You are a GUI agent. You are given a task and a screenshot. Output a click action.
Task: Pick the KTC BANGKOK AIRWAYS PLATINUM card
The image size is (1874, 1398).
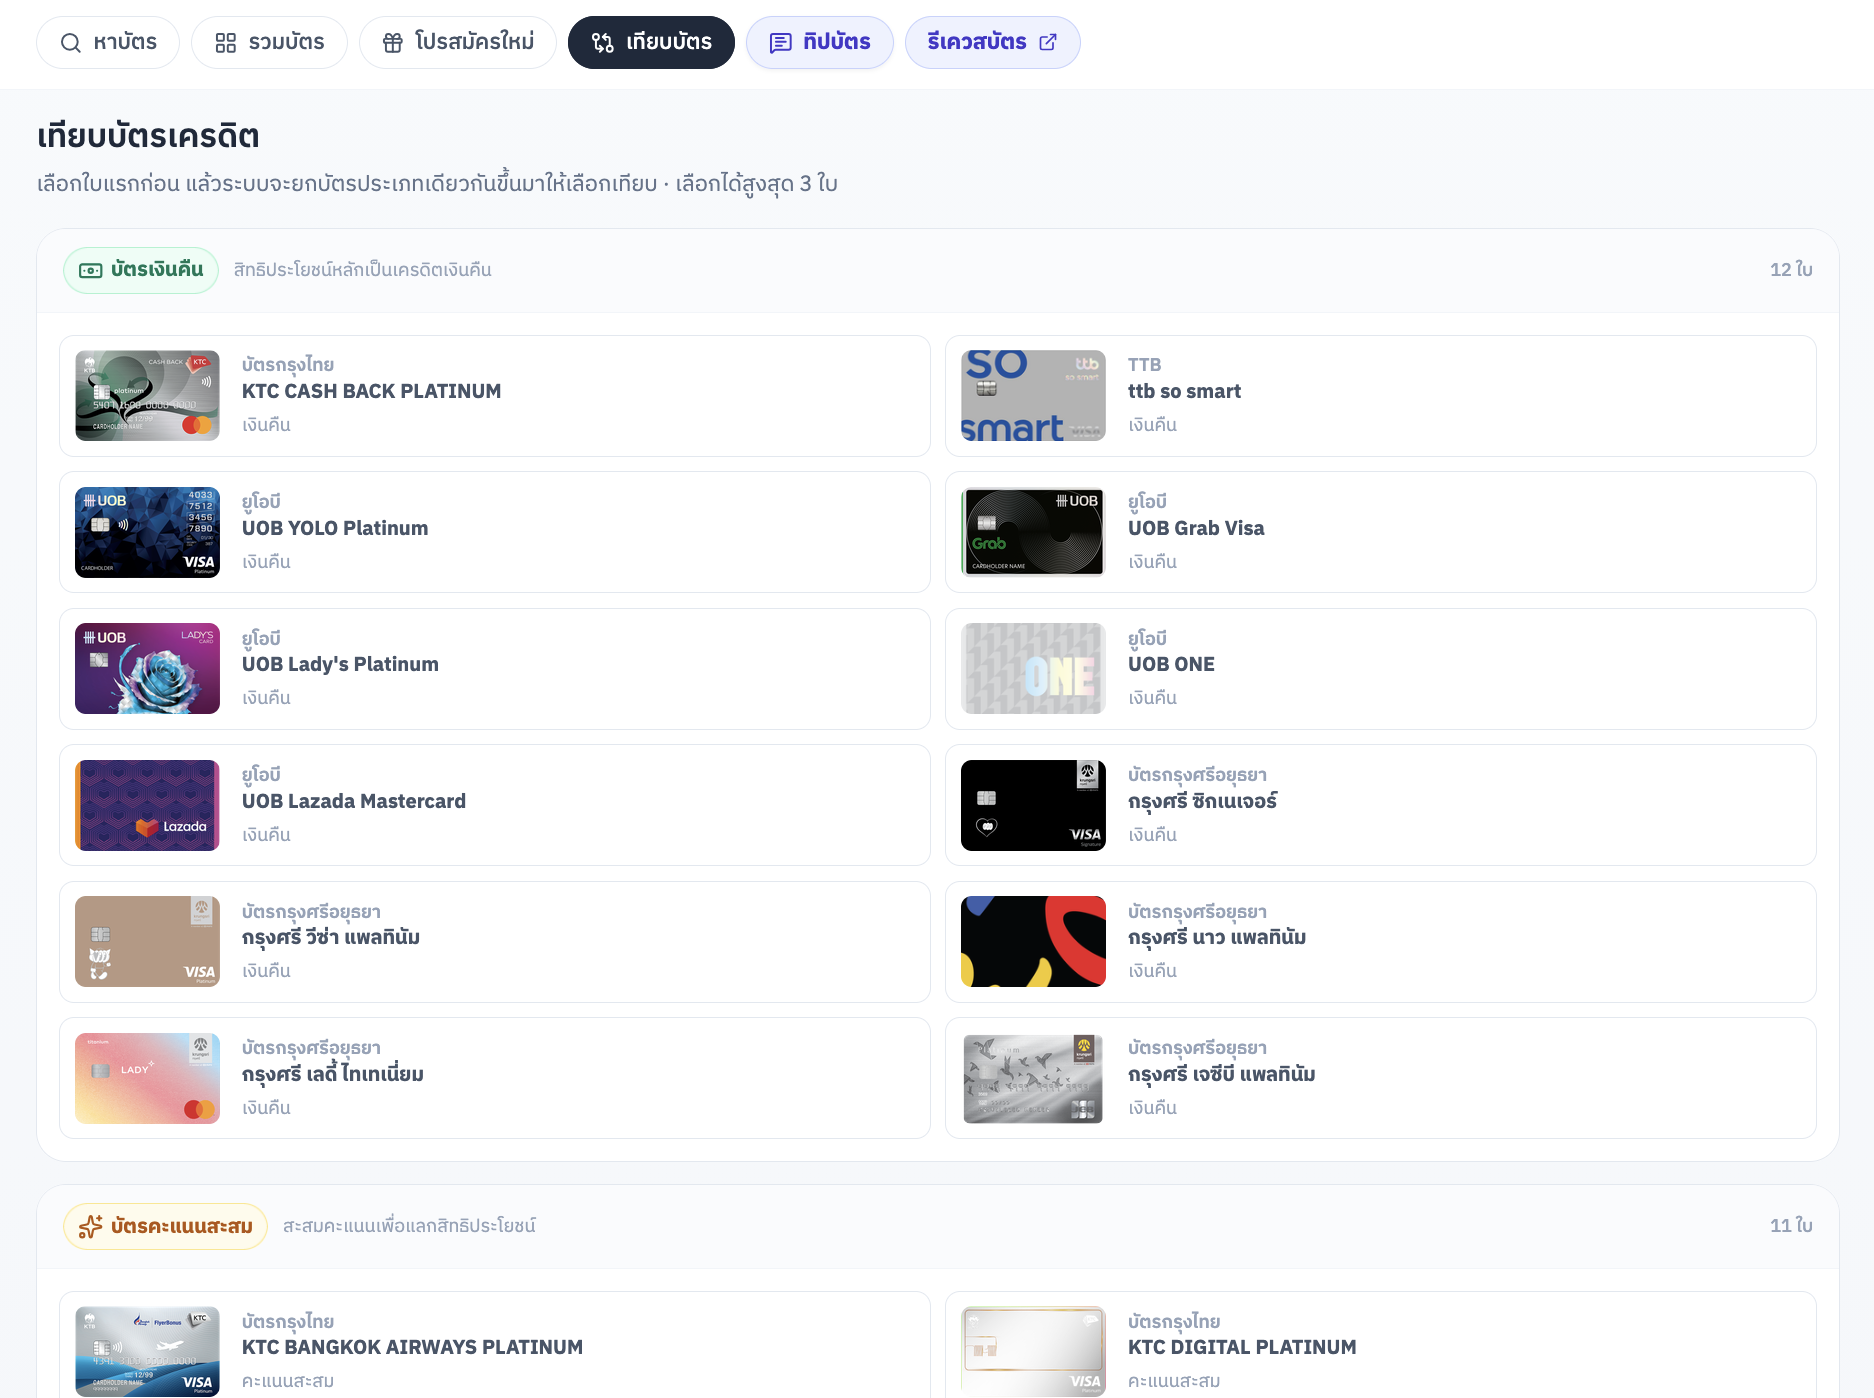click(x=495, y=1345)
